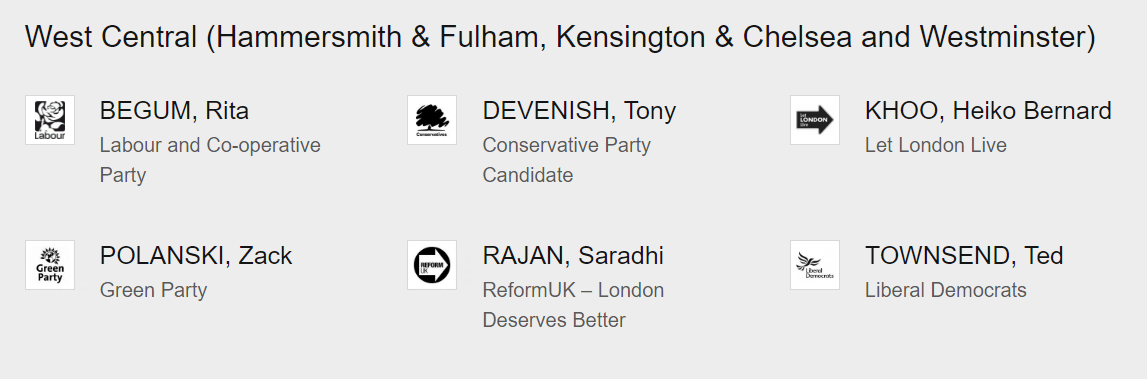Open candidate BEGUM, Rita
This screenshot has width=1147, height=379.
tap(174, 111)
